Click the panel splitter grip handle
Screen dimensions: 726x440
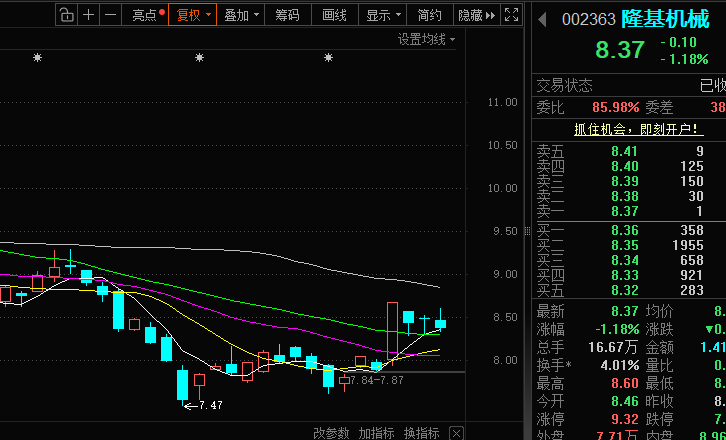tap(527, 231)
